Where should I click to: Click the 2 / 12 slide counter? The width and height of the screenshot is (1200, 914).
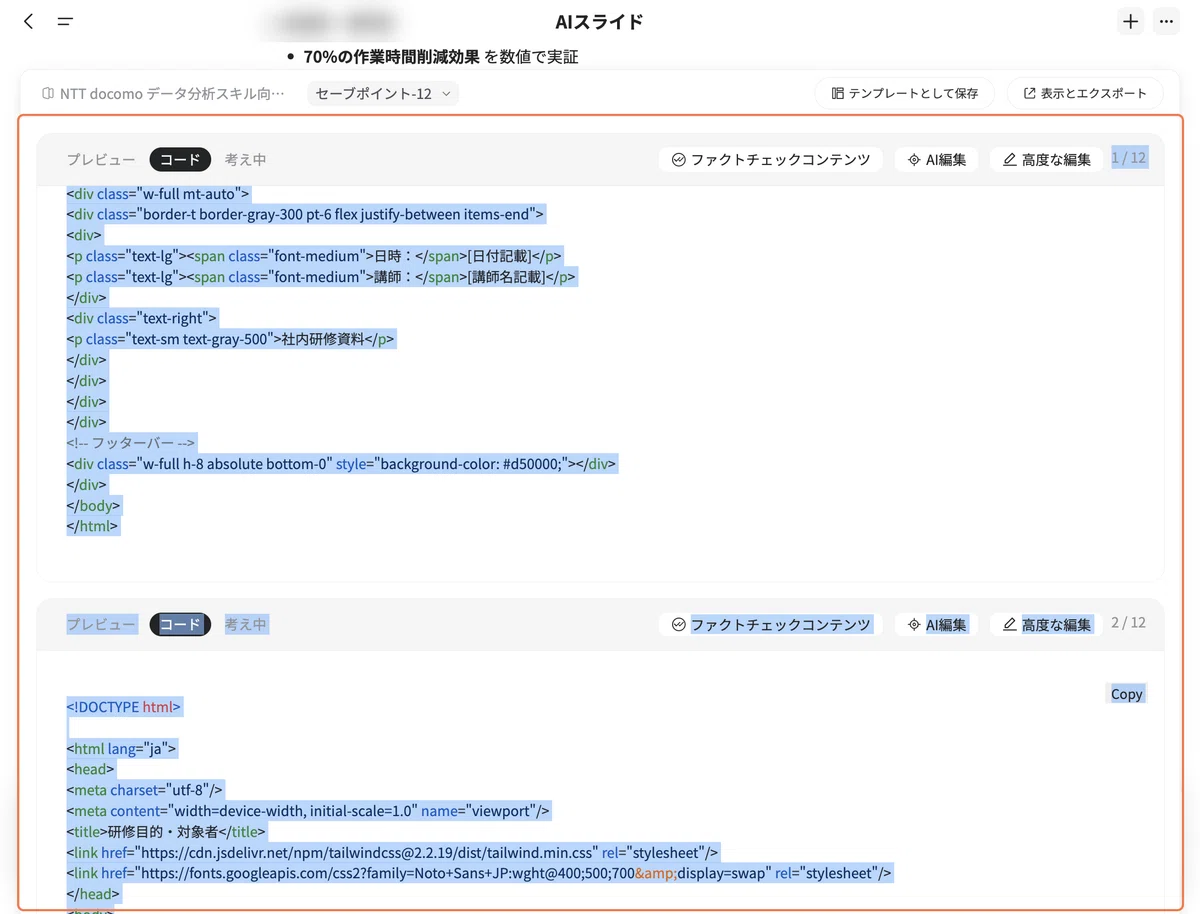click(1128, 622)
